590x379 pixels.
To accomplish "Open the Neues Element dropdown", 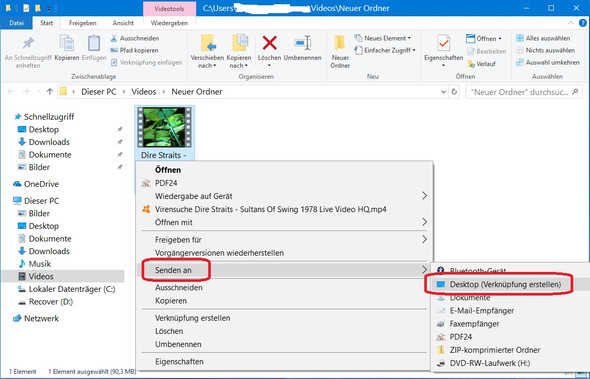I will [x=382, y=38].
